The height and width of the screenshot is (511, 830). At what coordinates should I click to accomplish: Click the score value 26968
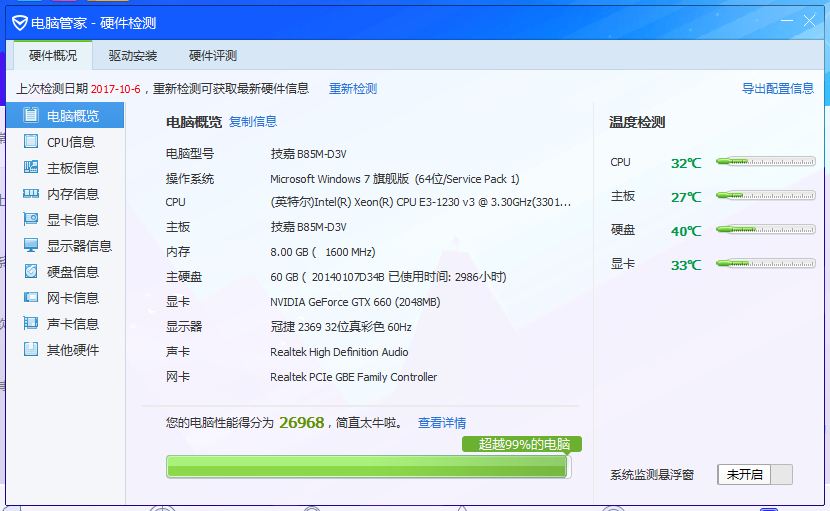pos(302,423)
